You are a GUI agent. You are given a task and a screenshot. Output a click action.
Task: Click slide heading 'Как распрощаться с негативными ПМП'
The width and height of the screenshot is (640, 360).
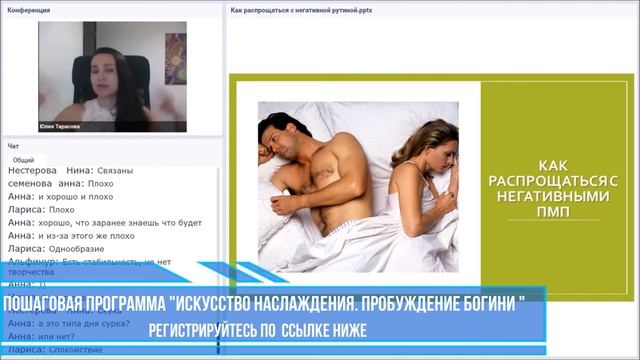(553, 189)
